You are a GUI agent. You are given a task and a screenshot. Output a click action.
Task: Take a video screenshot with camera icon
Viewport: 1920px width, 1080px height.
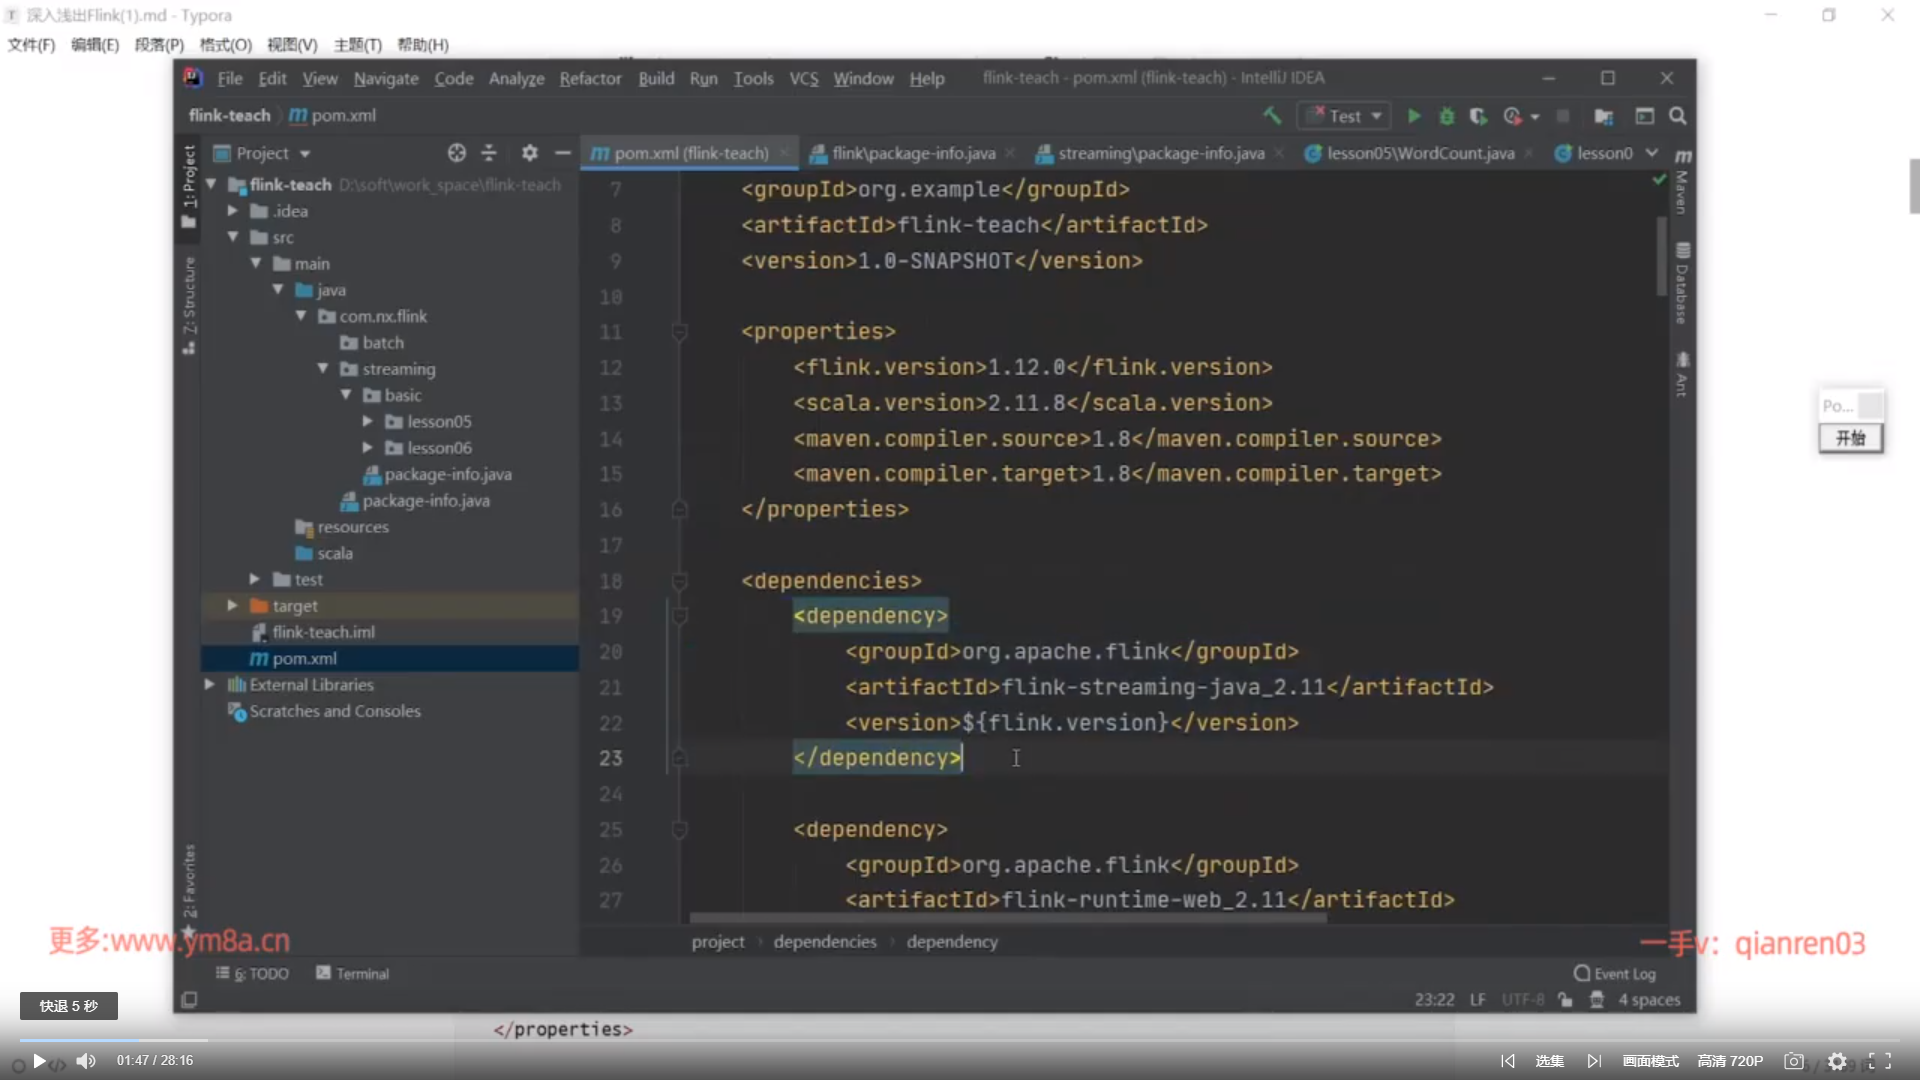click(1794, 1061)
